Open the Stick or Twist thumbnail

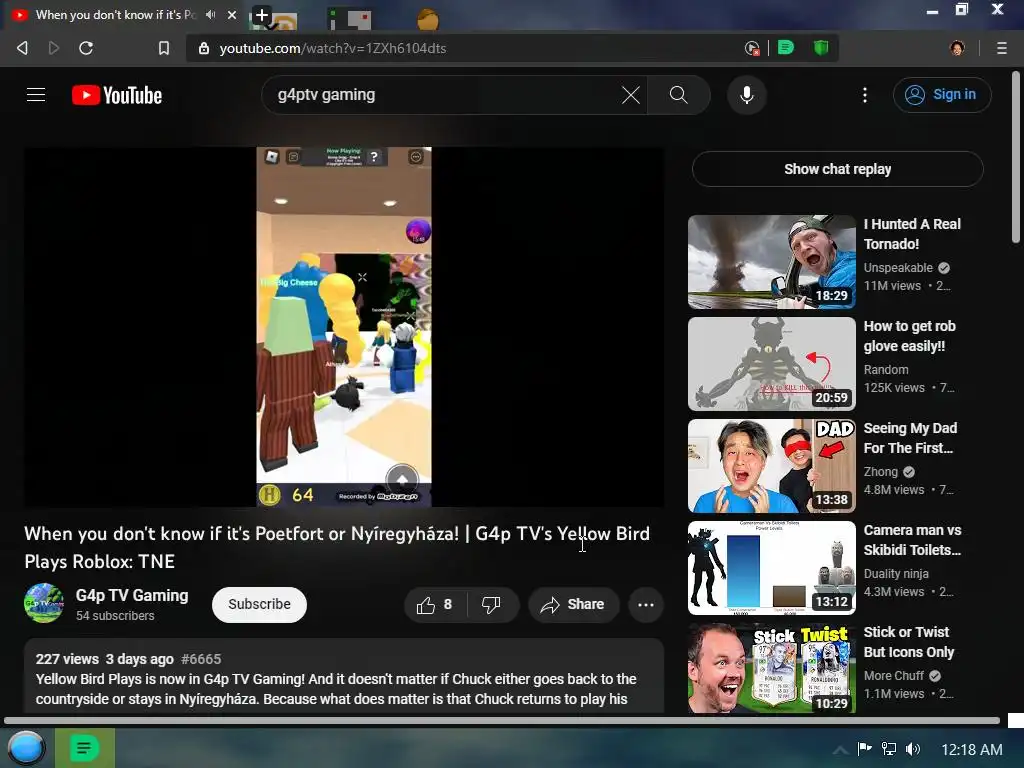[x=772, y=668]
